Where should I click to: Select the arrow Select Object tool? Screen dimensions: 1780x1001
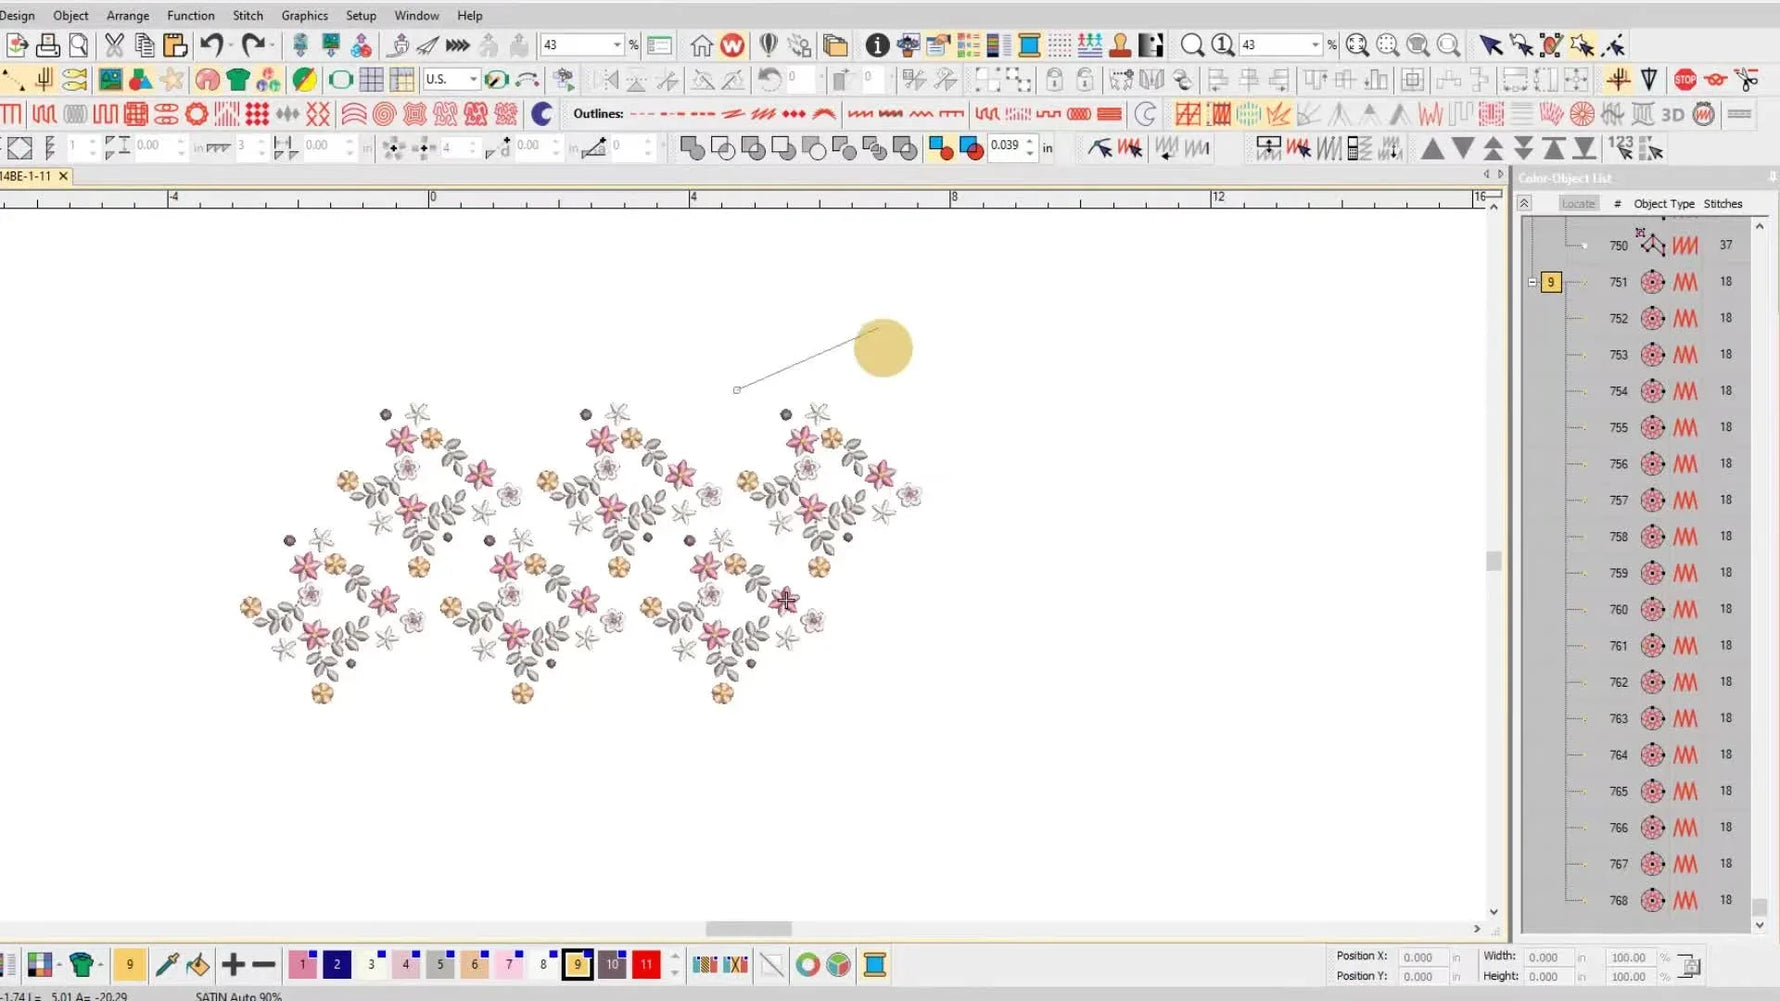tap(1490, 45)
